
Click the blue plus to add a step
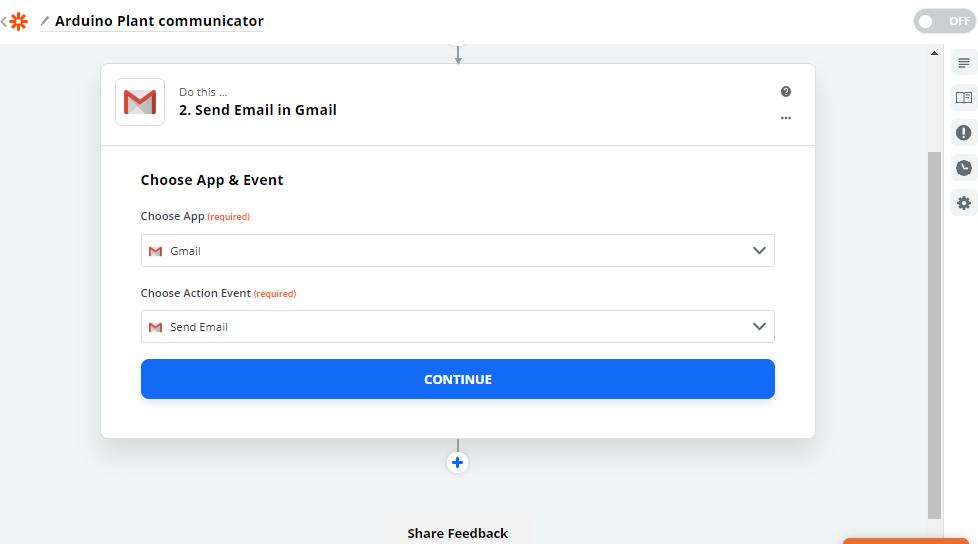tap(458, 463)
